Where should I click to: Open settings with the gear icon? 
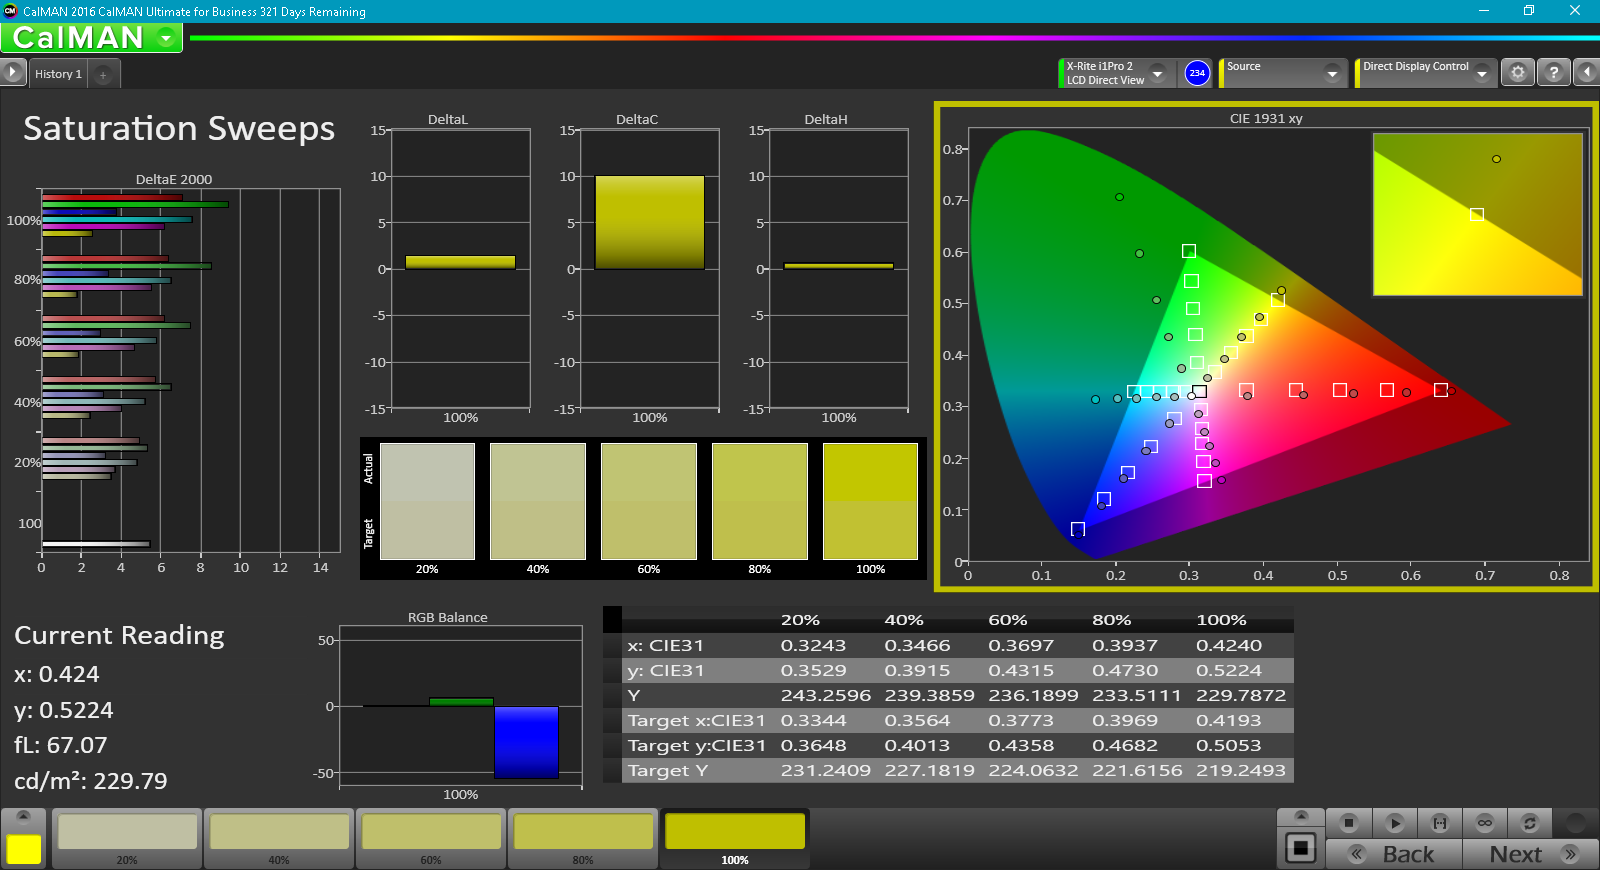1518,73
